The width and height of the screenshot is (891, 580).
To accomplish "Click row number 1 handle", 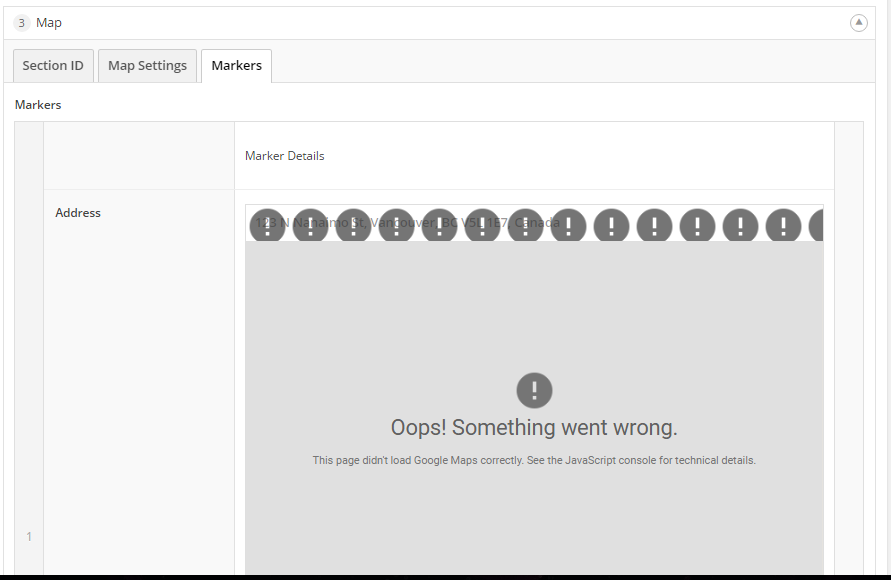I will [29, 537].
